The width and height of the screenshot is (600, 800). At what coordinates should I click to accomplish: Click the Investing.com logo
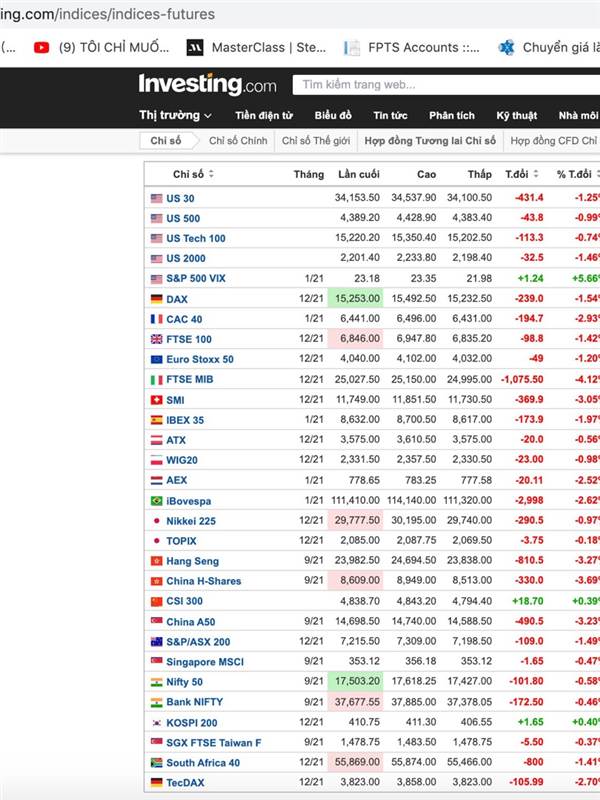(207, 85)
